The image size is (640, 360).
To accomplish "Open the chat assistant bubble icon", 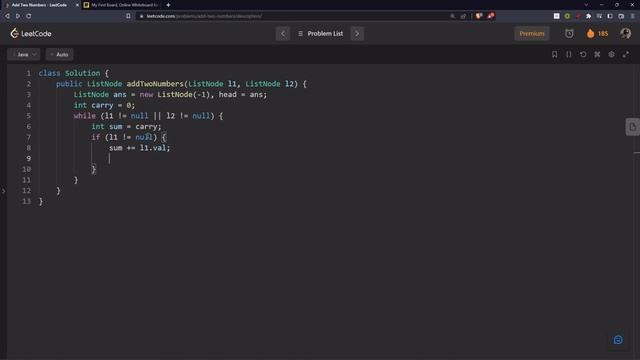I will [618, 340].
